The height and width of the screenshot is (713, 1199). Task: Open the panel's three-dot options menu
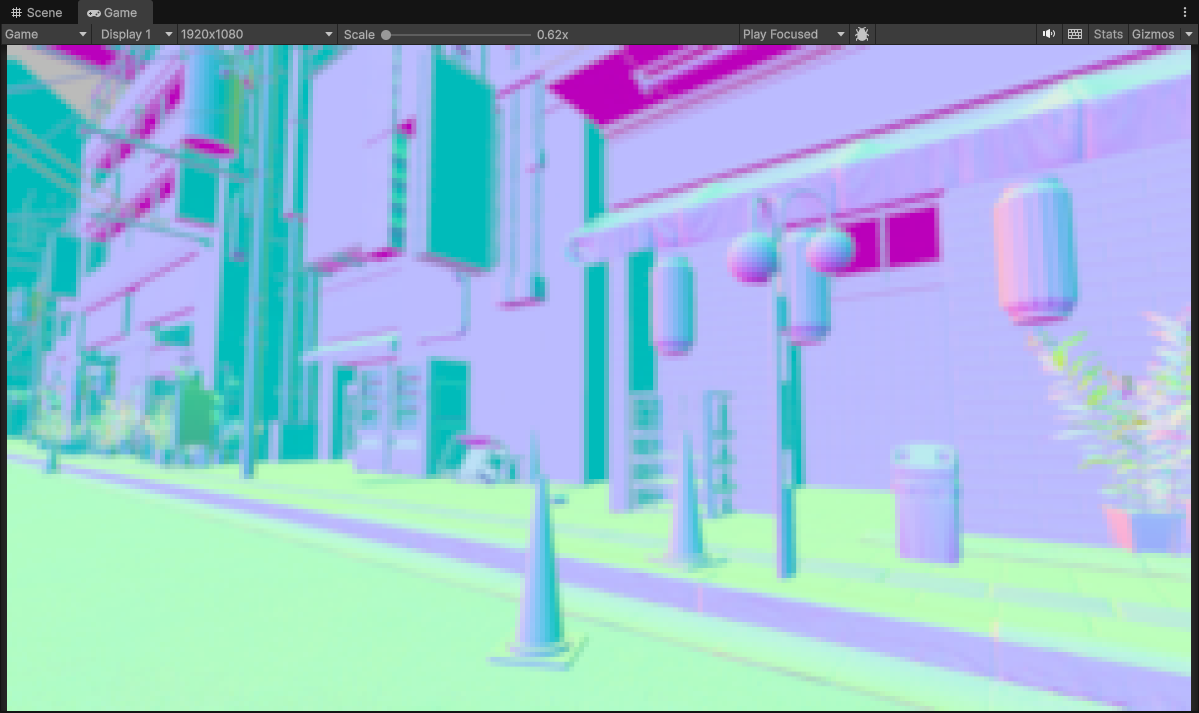1184,12
